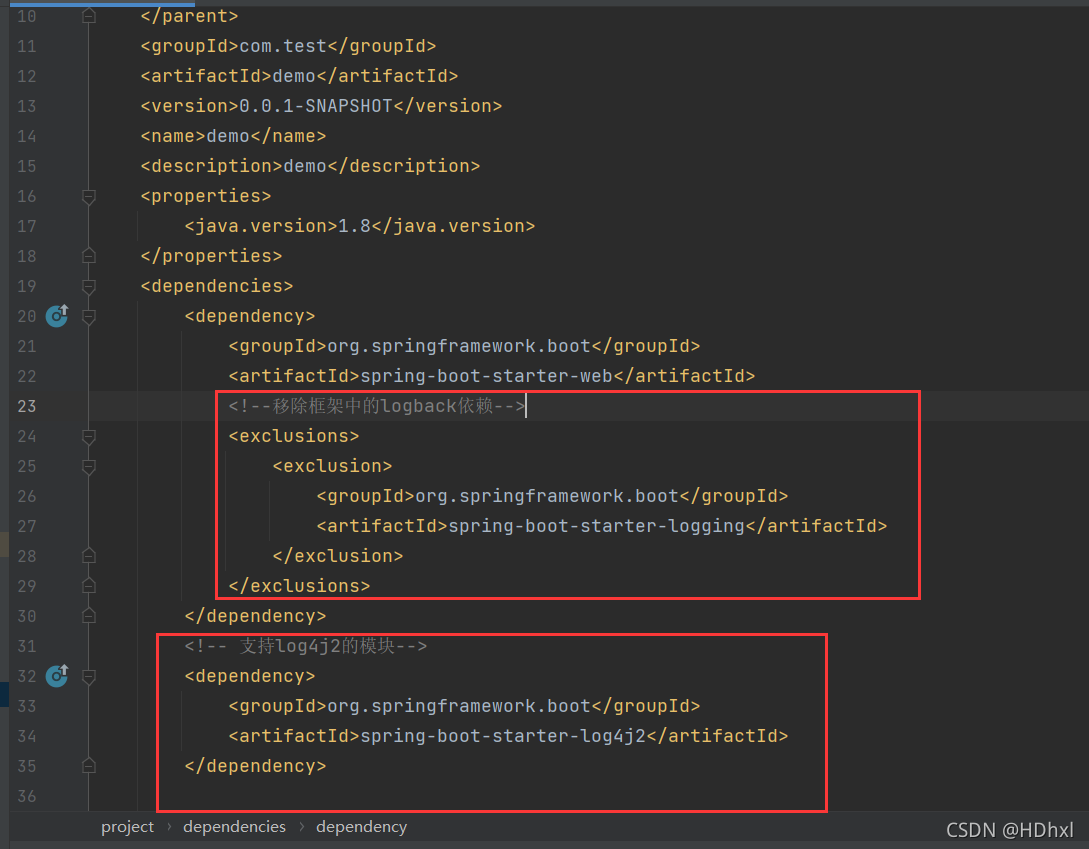Click the fold end marker on line 18
The width and height of the screenshot is (1089, 849).
coord(88,256)
